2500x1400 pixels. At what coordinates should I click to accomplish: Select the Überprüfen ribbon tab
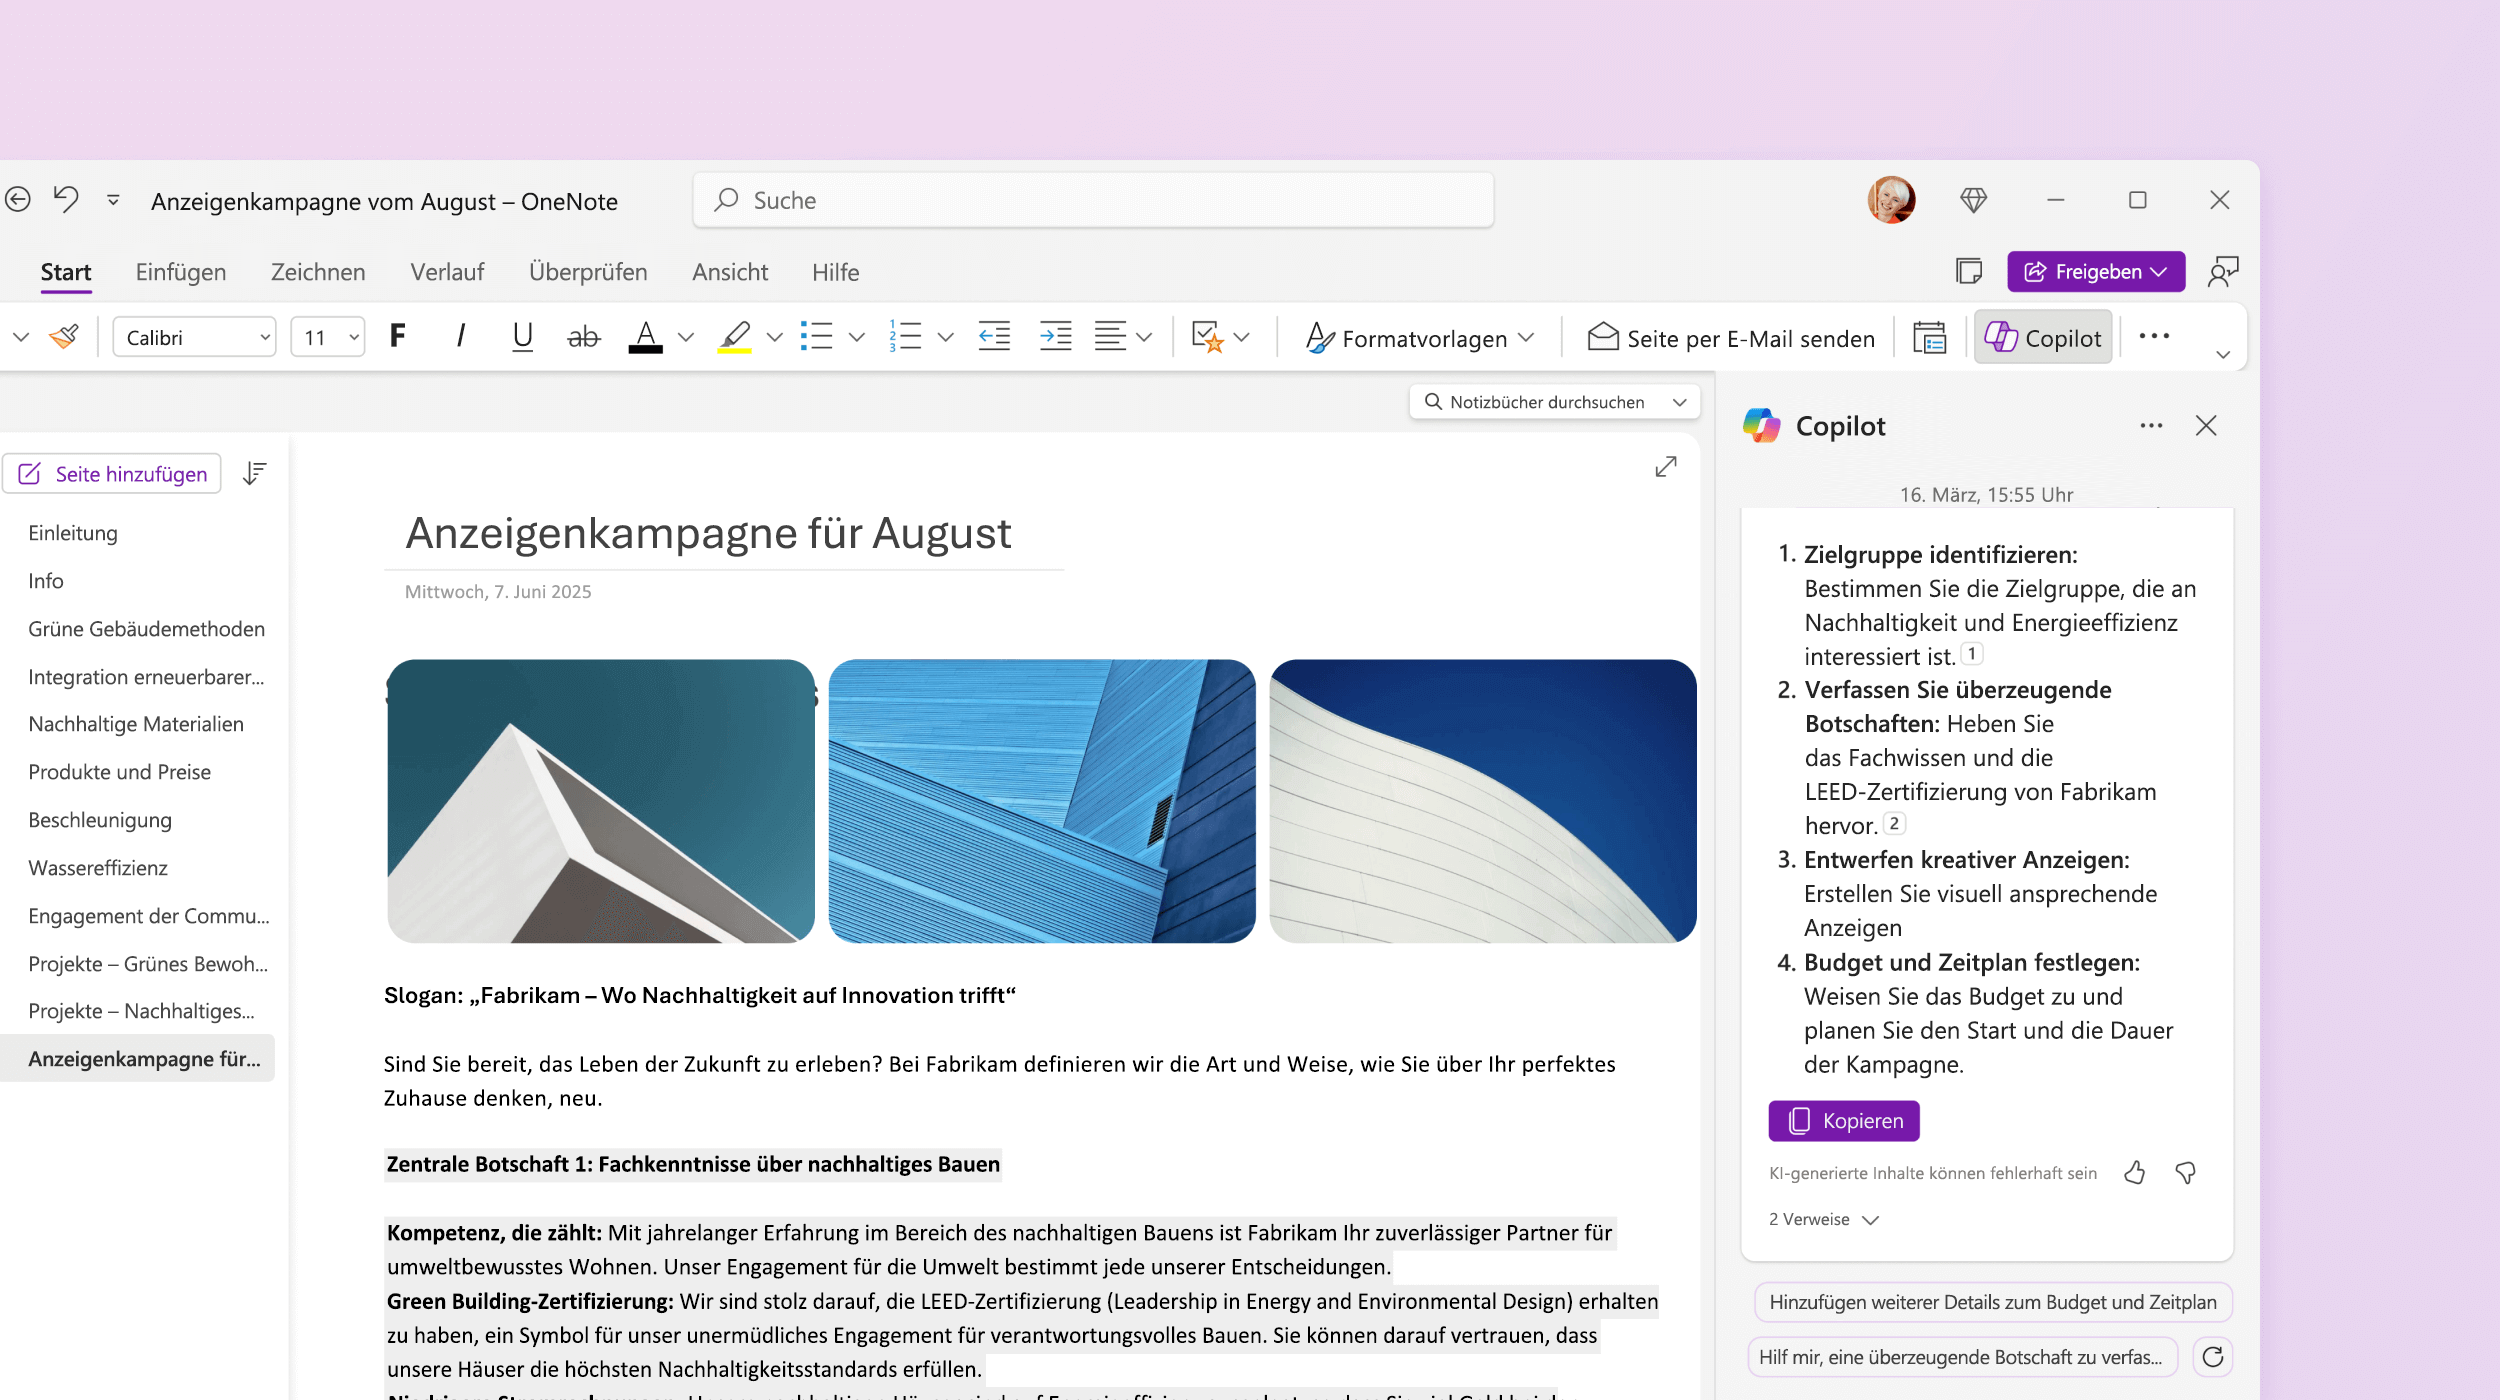587,271
